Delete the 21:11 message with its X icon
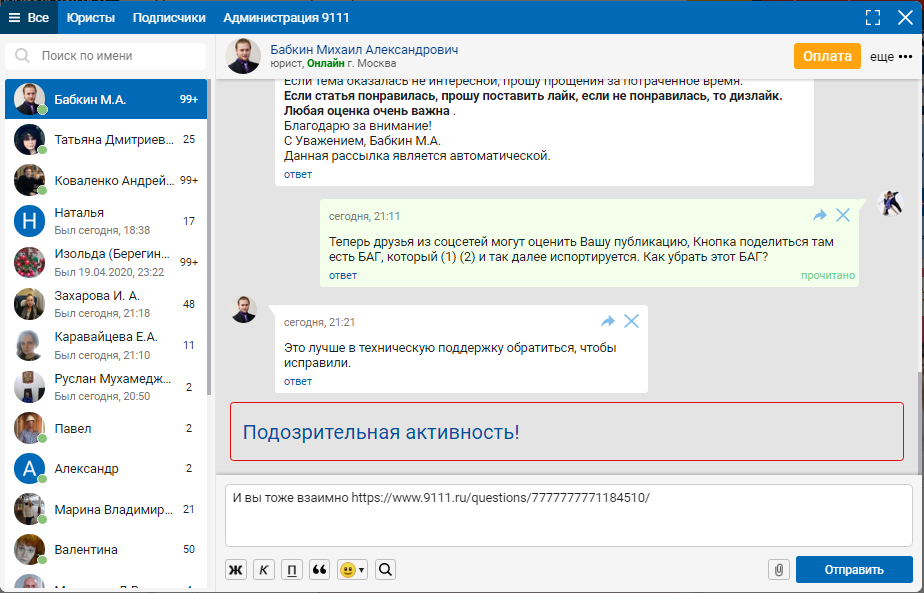The image size is (924, 593). [843, 215]
